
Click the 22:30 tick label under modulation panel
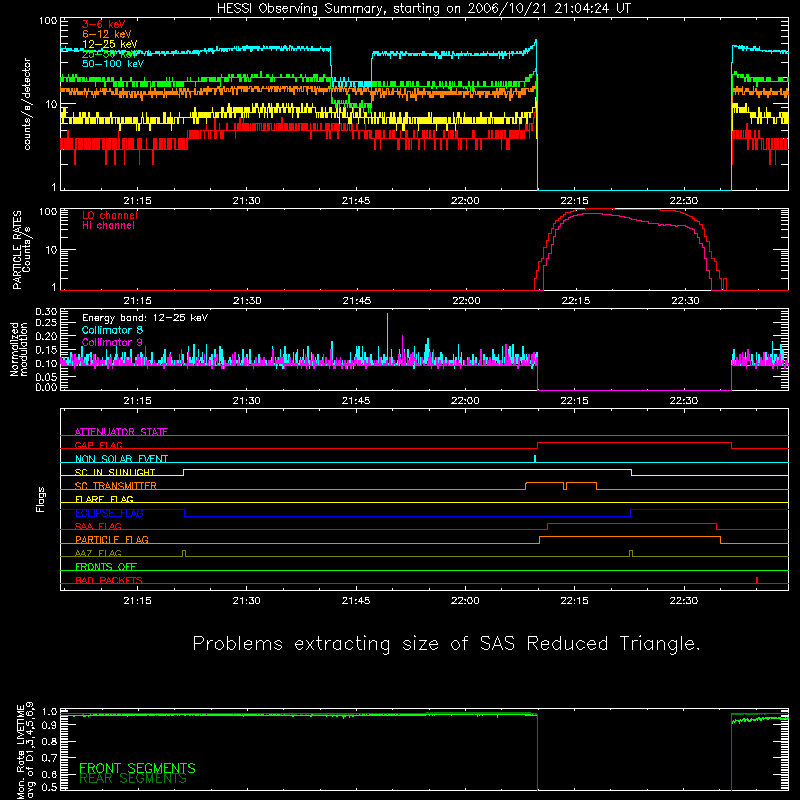[x=684, y=401]
